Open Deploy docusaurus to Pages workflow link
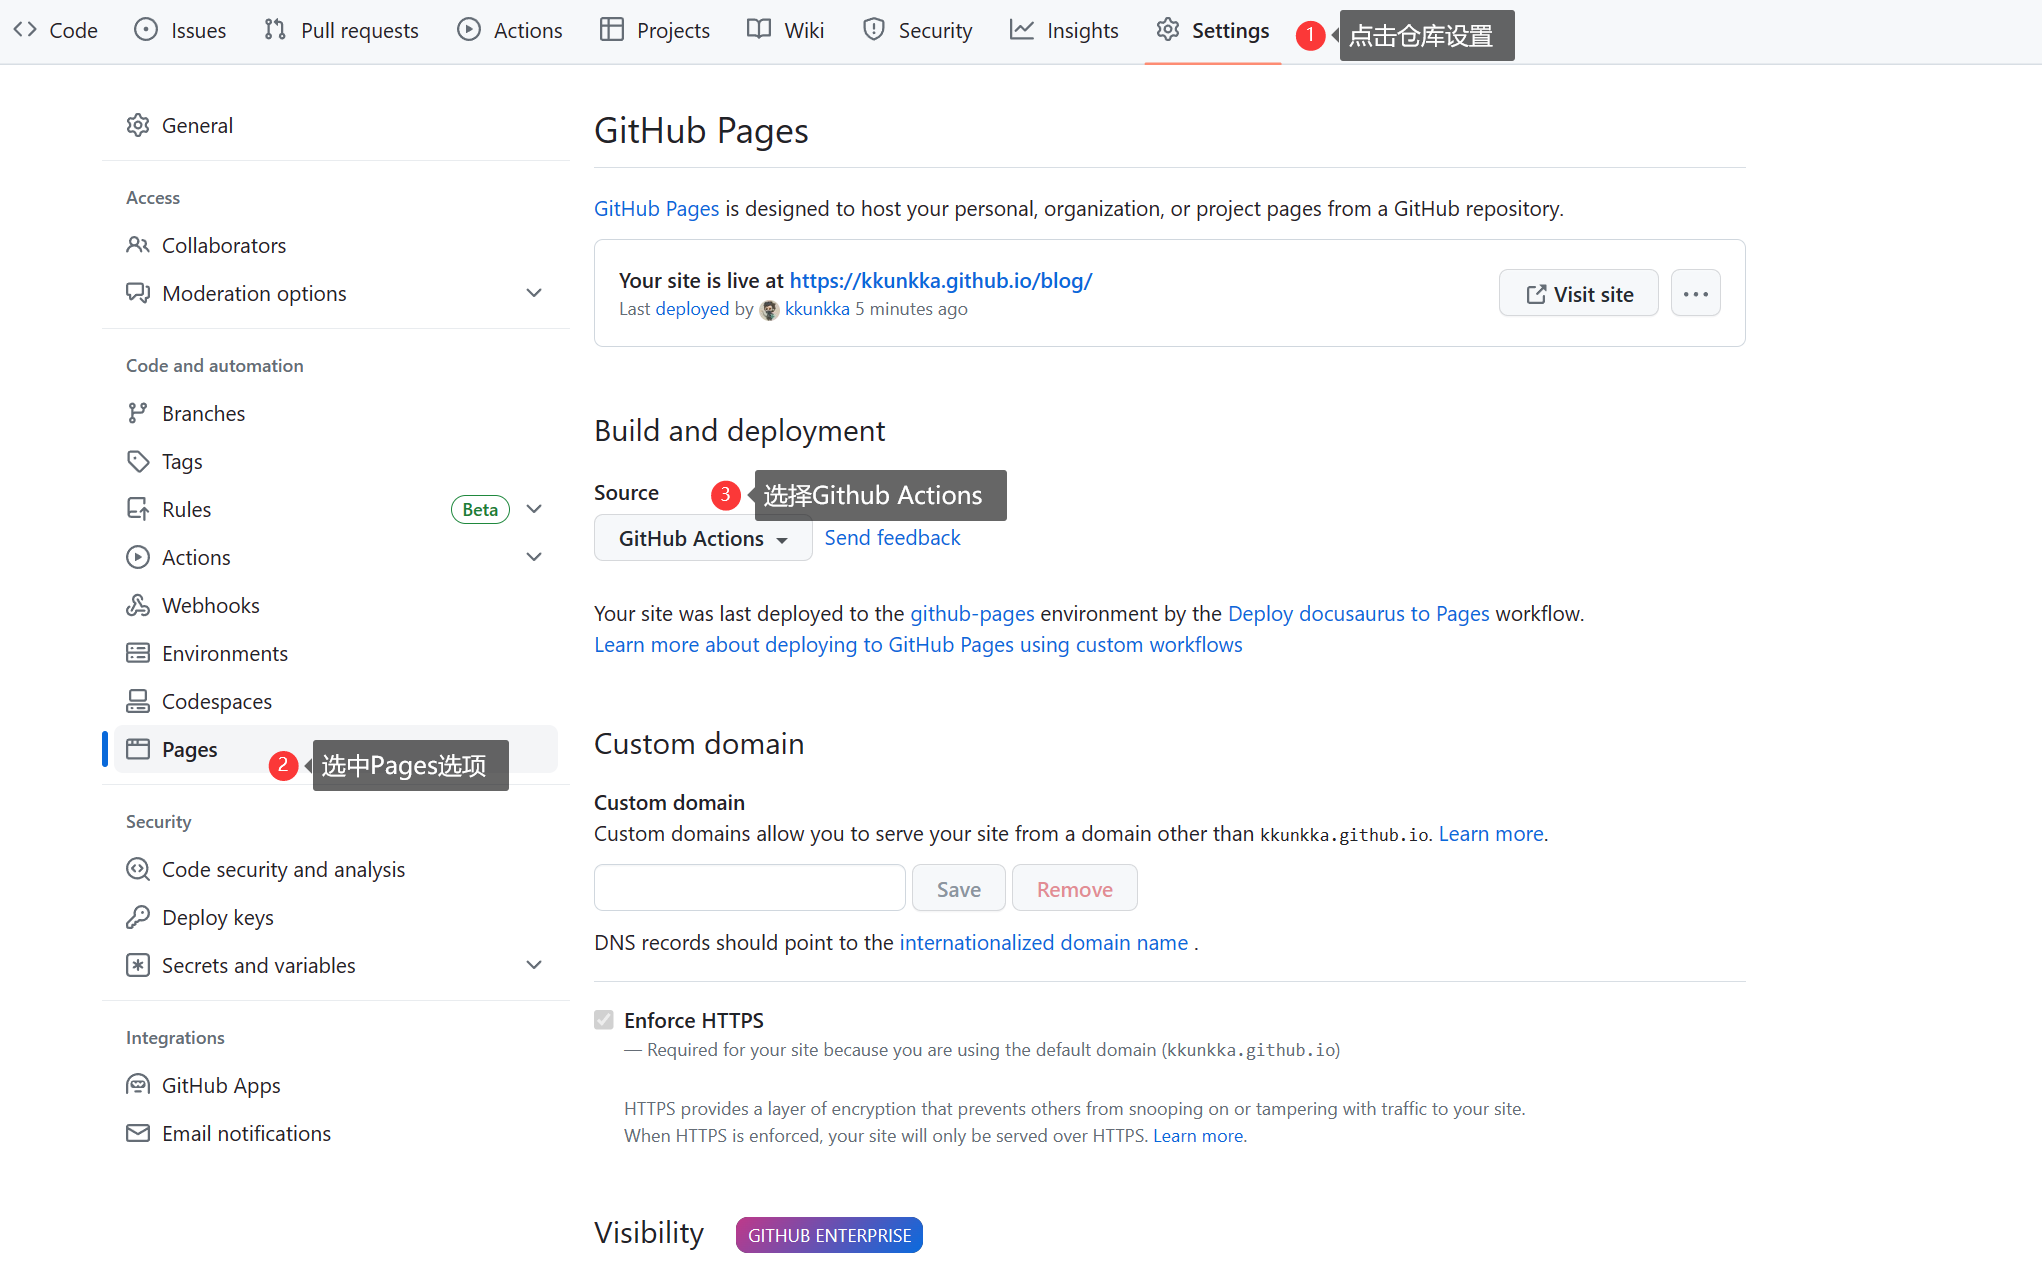 tap(1358, 613)
